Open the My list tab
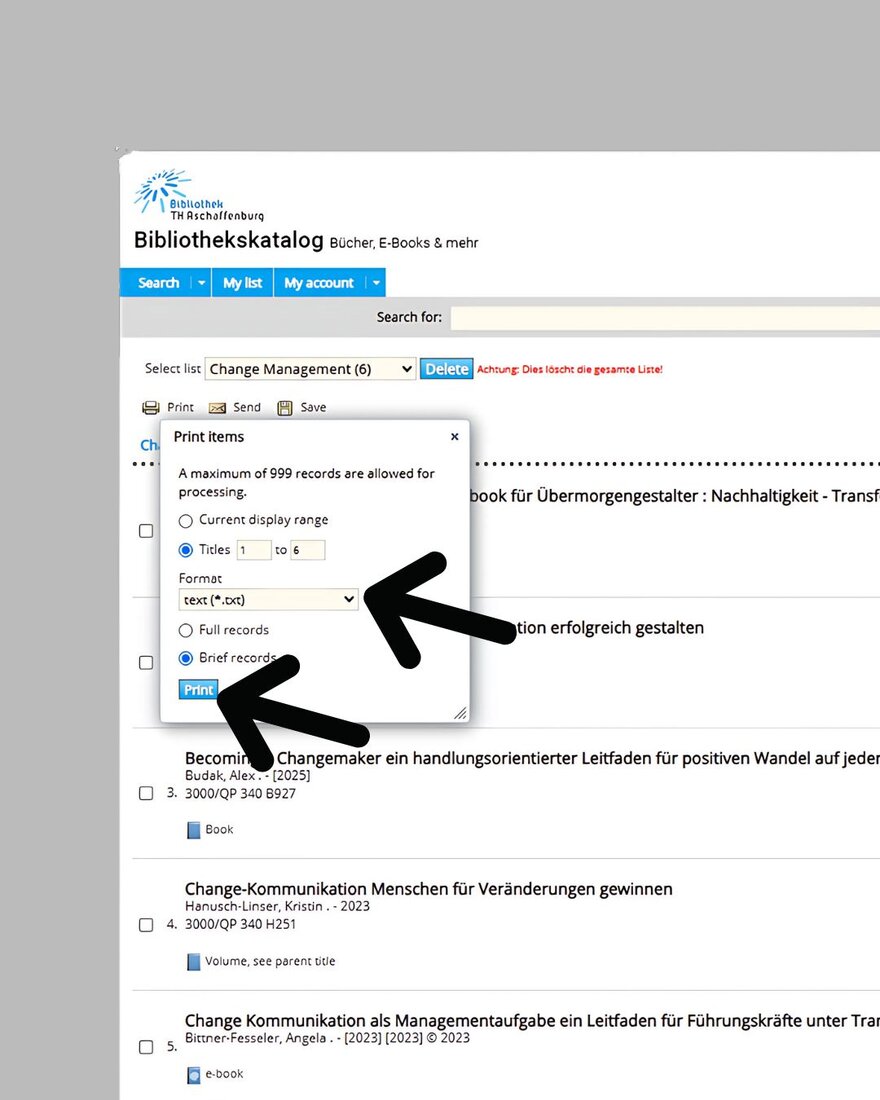Screen dimensions: 880x1100 242,283
